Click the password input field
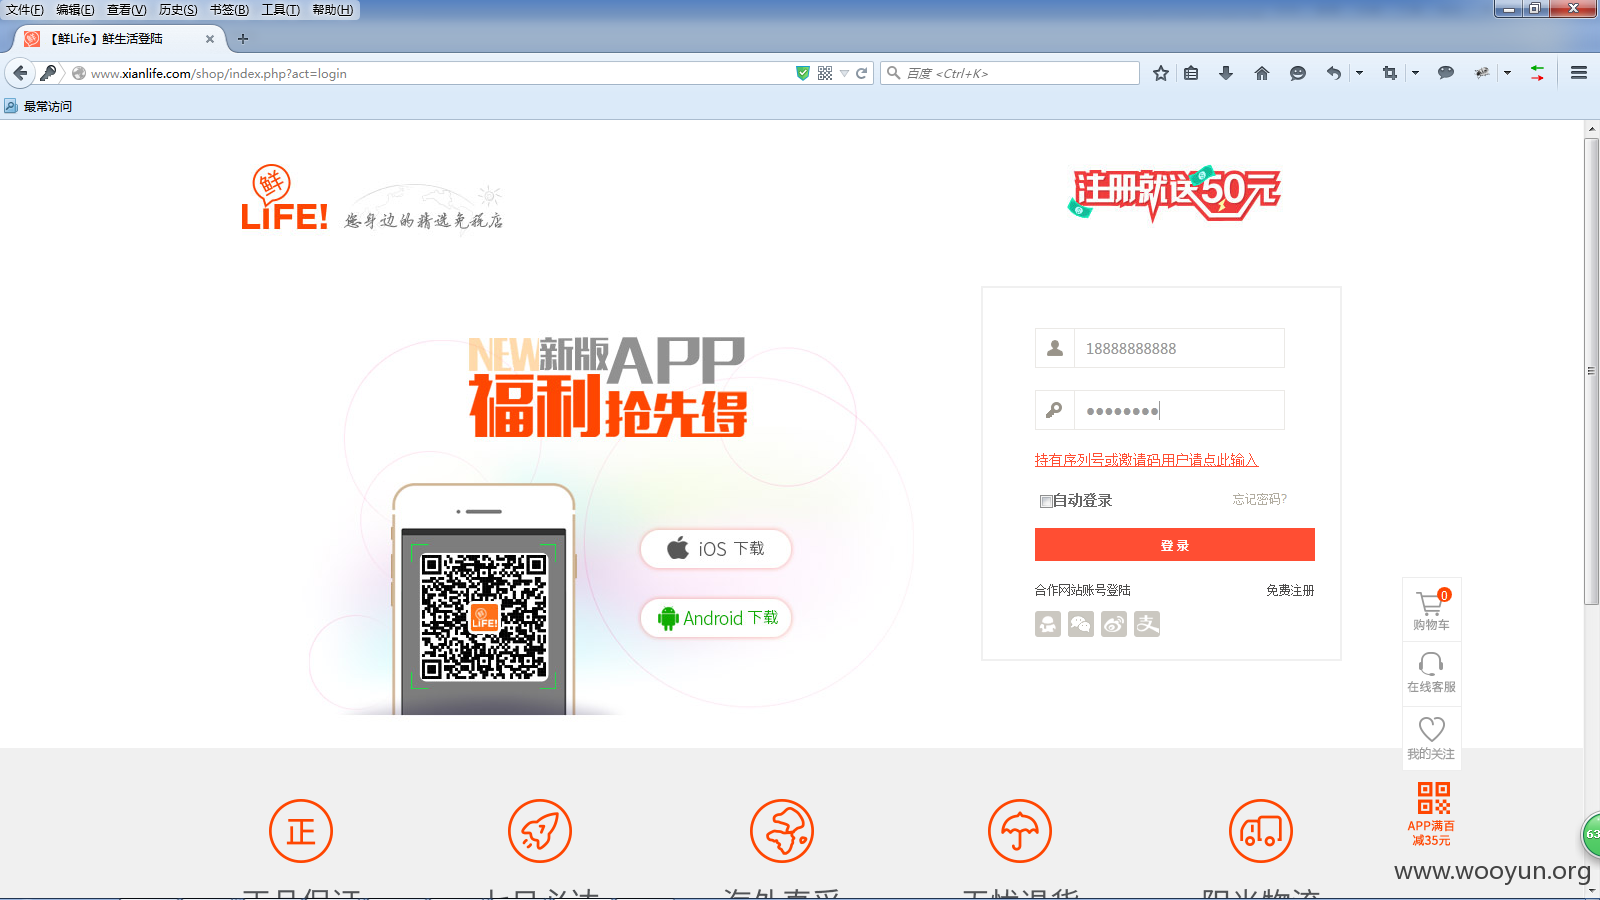The width and height of the screenshot is (1600, 900). click(1180, 410)
